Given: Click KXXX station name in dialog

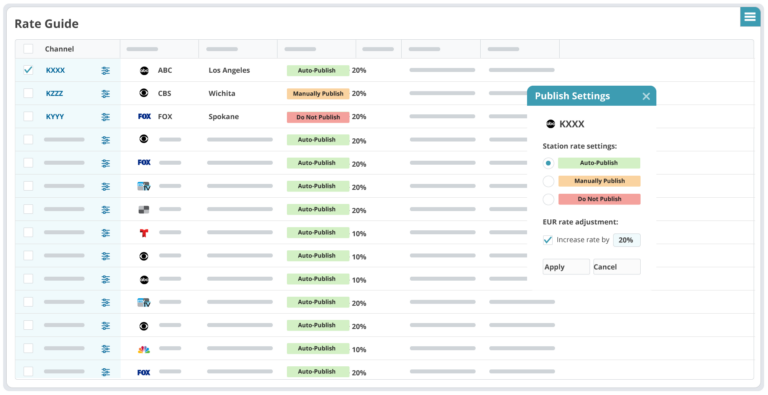Looking at the screenshot, I should [x=572, y=124].
